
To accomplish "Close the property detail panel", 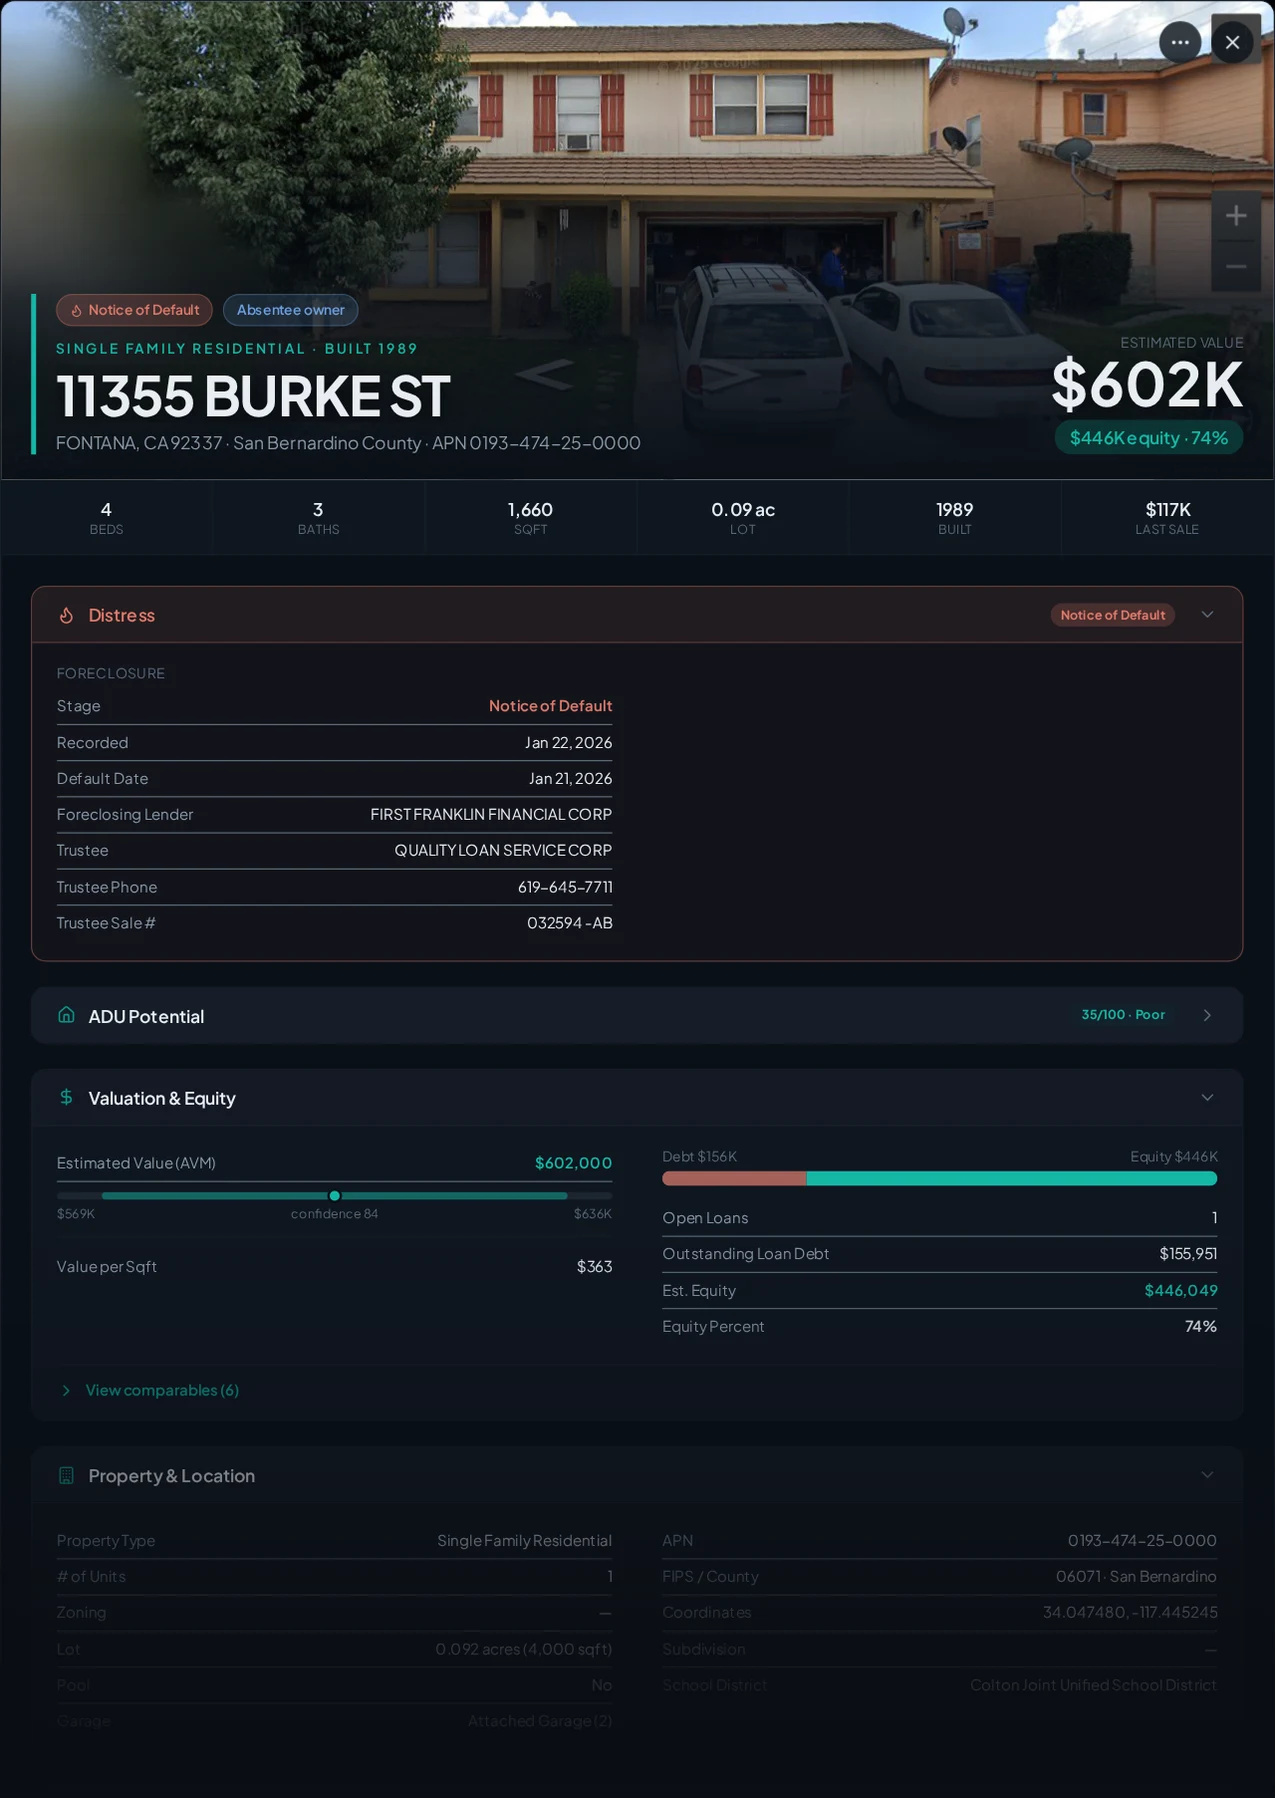I will tap(1232, 42).
